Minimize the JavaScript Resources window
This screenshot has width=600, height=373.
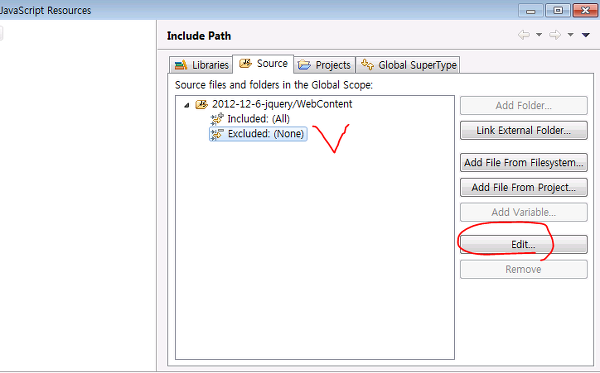531,11
